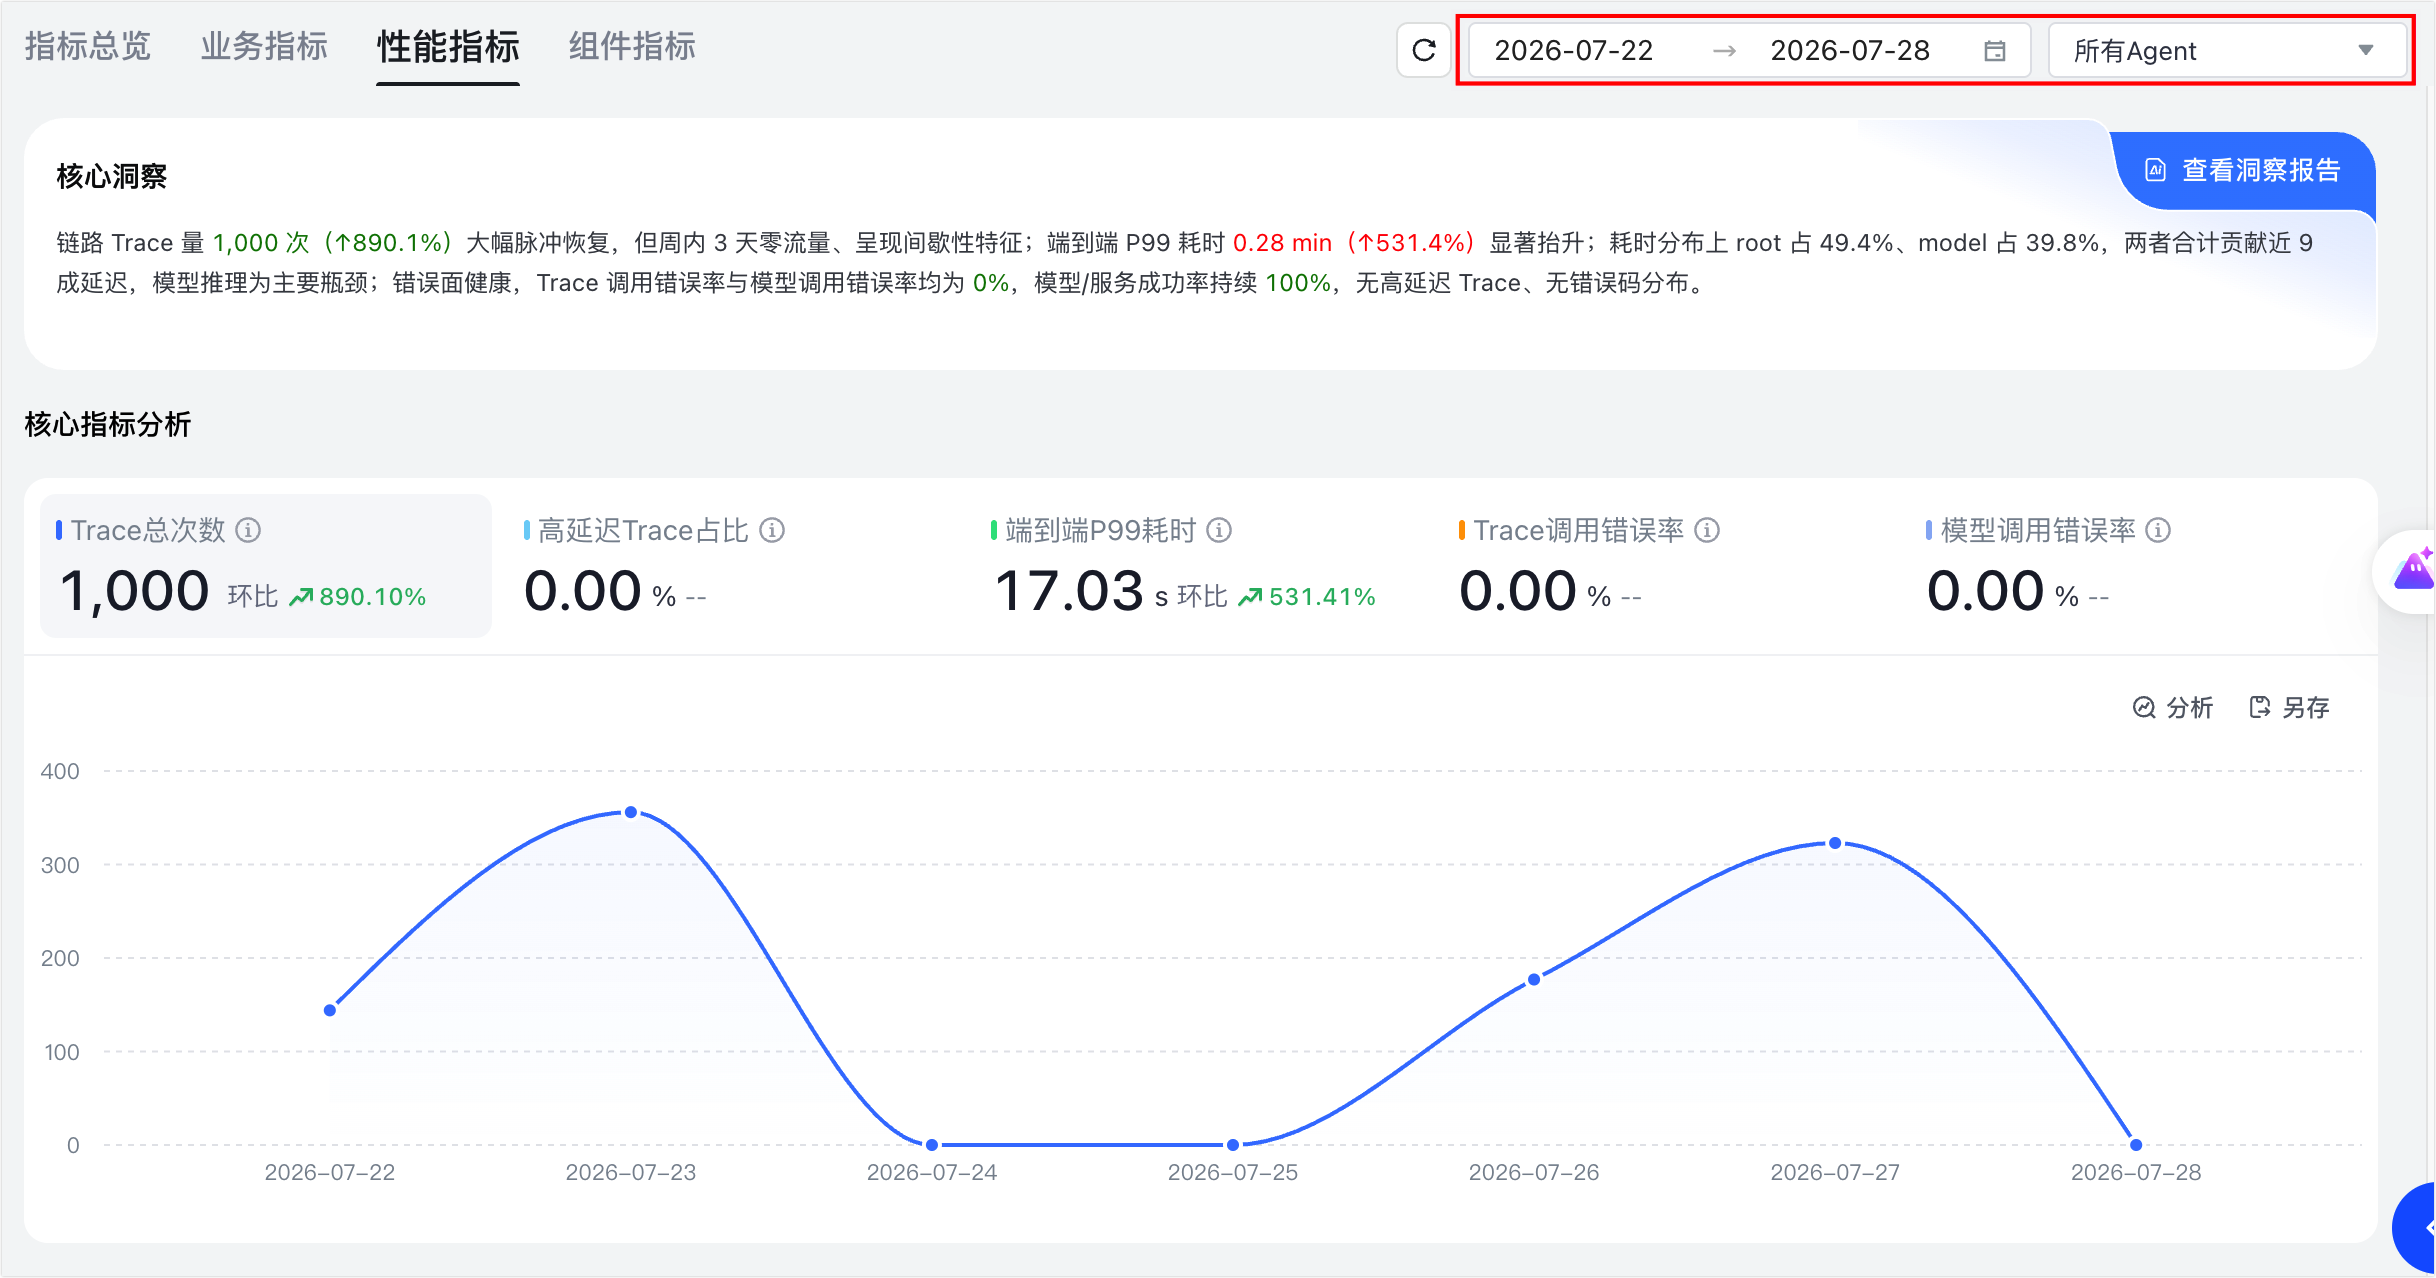This screenshot has width=2436, height=1278.
Task: Select the 性能指标 tab
Action: 448,48
